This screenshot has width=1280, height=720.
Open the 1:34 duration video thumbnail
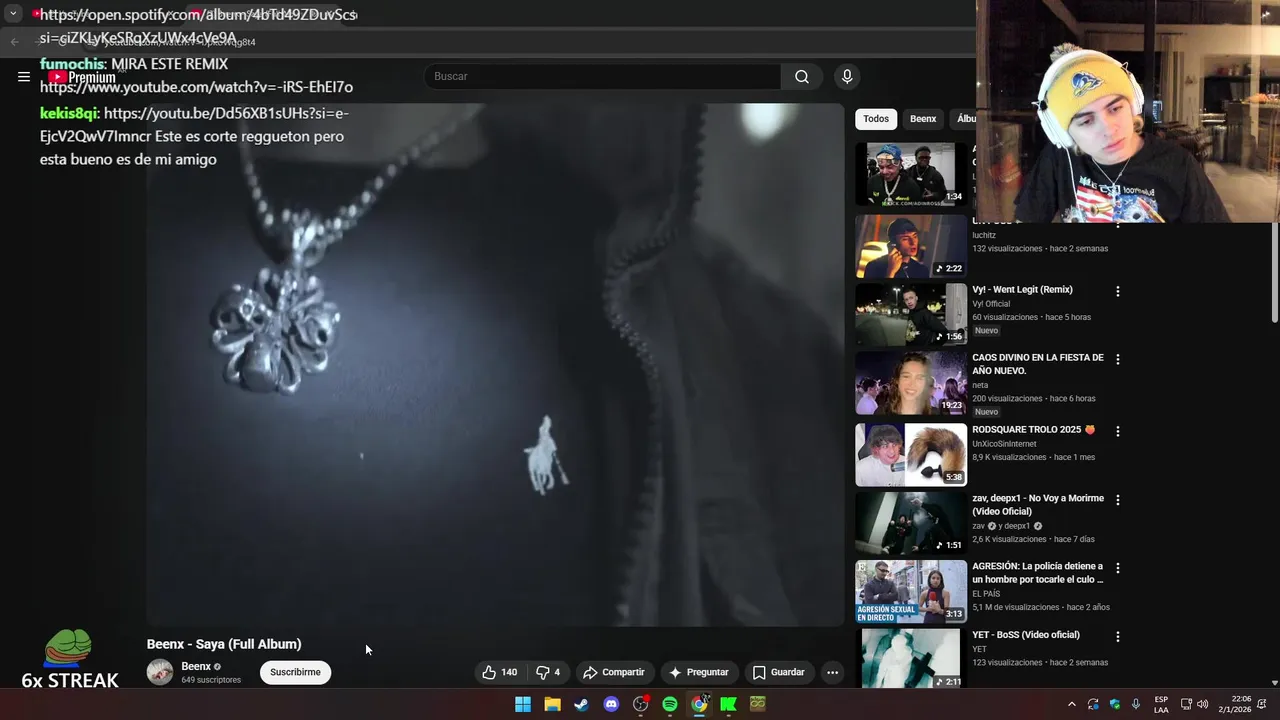[x=911, y=174]
